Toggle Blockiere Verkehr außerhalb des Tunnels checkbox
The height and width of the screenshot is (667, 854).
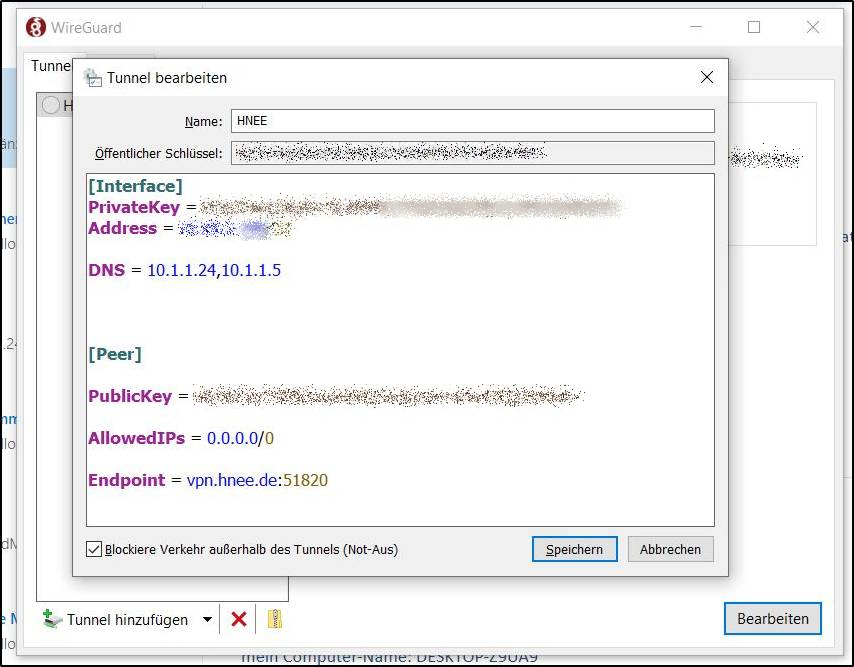click(x=94, y=549)
